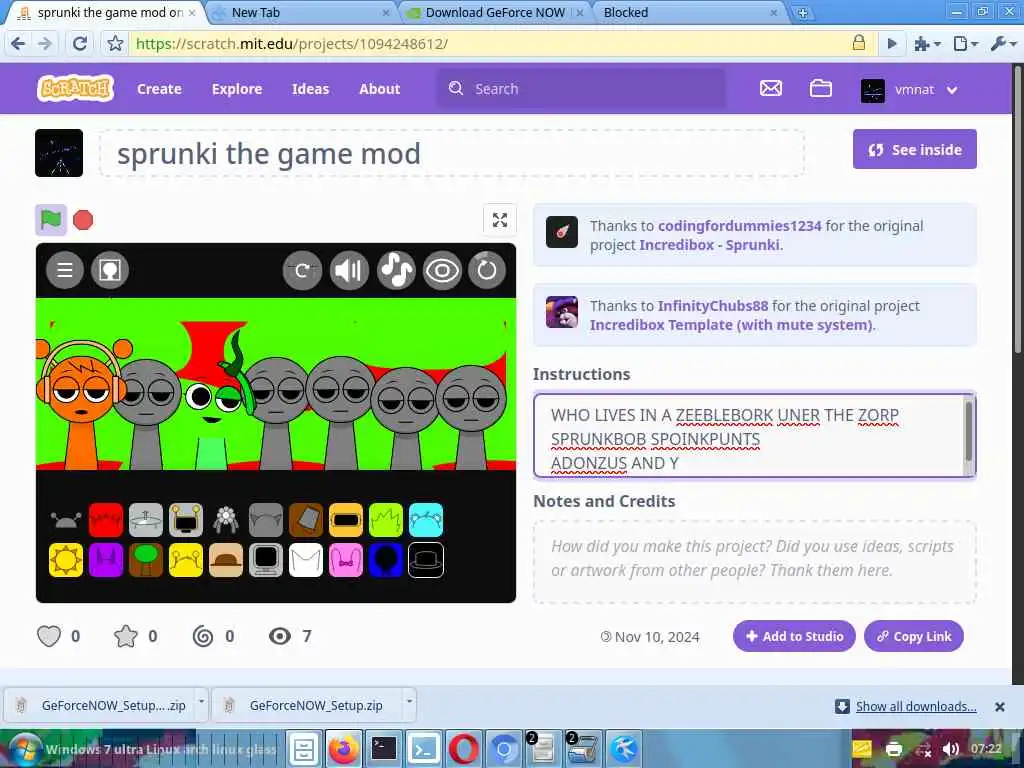Click the undo 'C' arrow game button
This screenshot has width=1024, height=768.
(x=302, y=270)
